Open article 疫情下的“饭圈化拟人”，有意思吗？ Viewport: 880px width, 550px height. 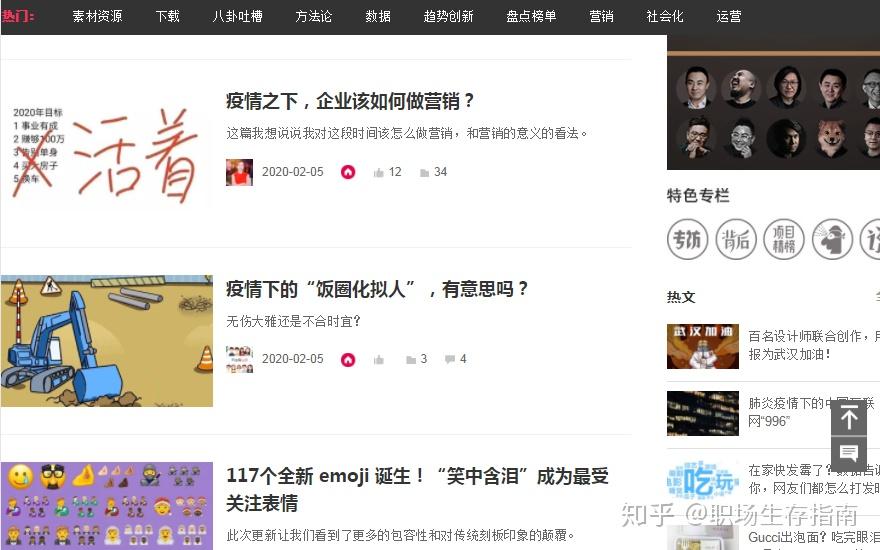(378, 289)
